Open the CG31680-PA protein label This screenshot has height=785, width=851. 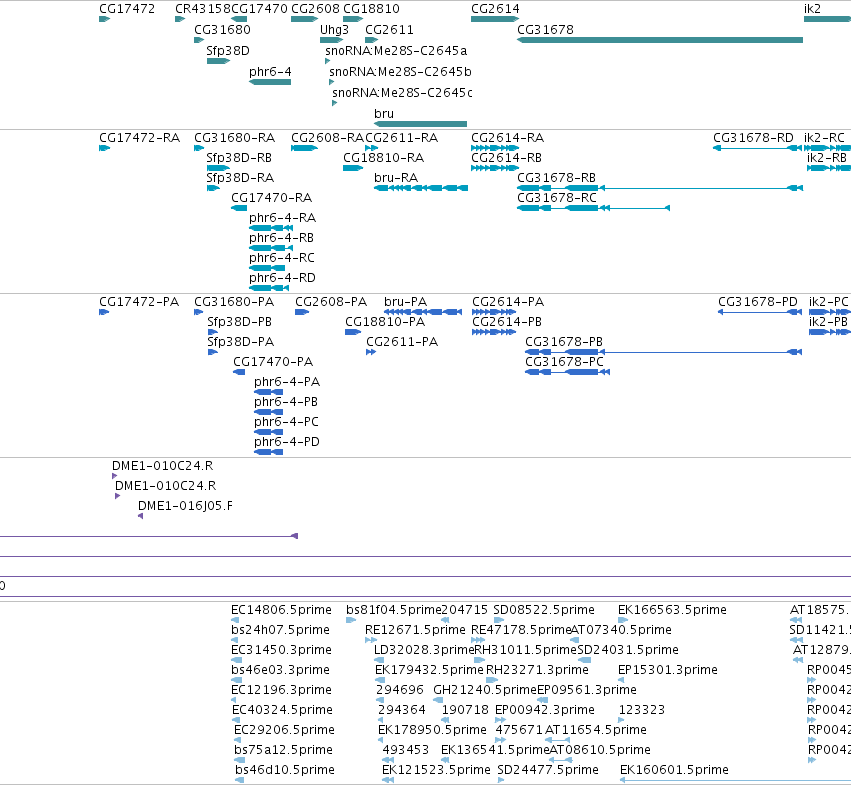click(x=234, y=302)
